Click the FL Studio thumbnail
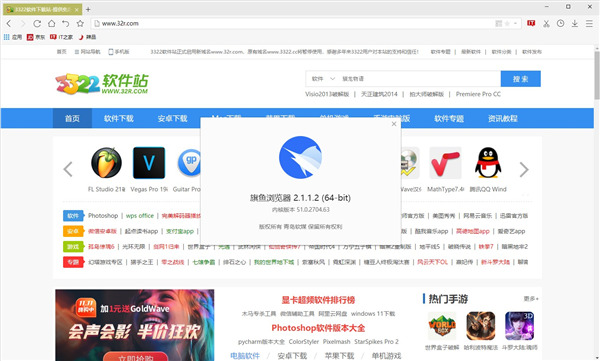The image size is (600, 361). click(x=106, y=163)
